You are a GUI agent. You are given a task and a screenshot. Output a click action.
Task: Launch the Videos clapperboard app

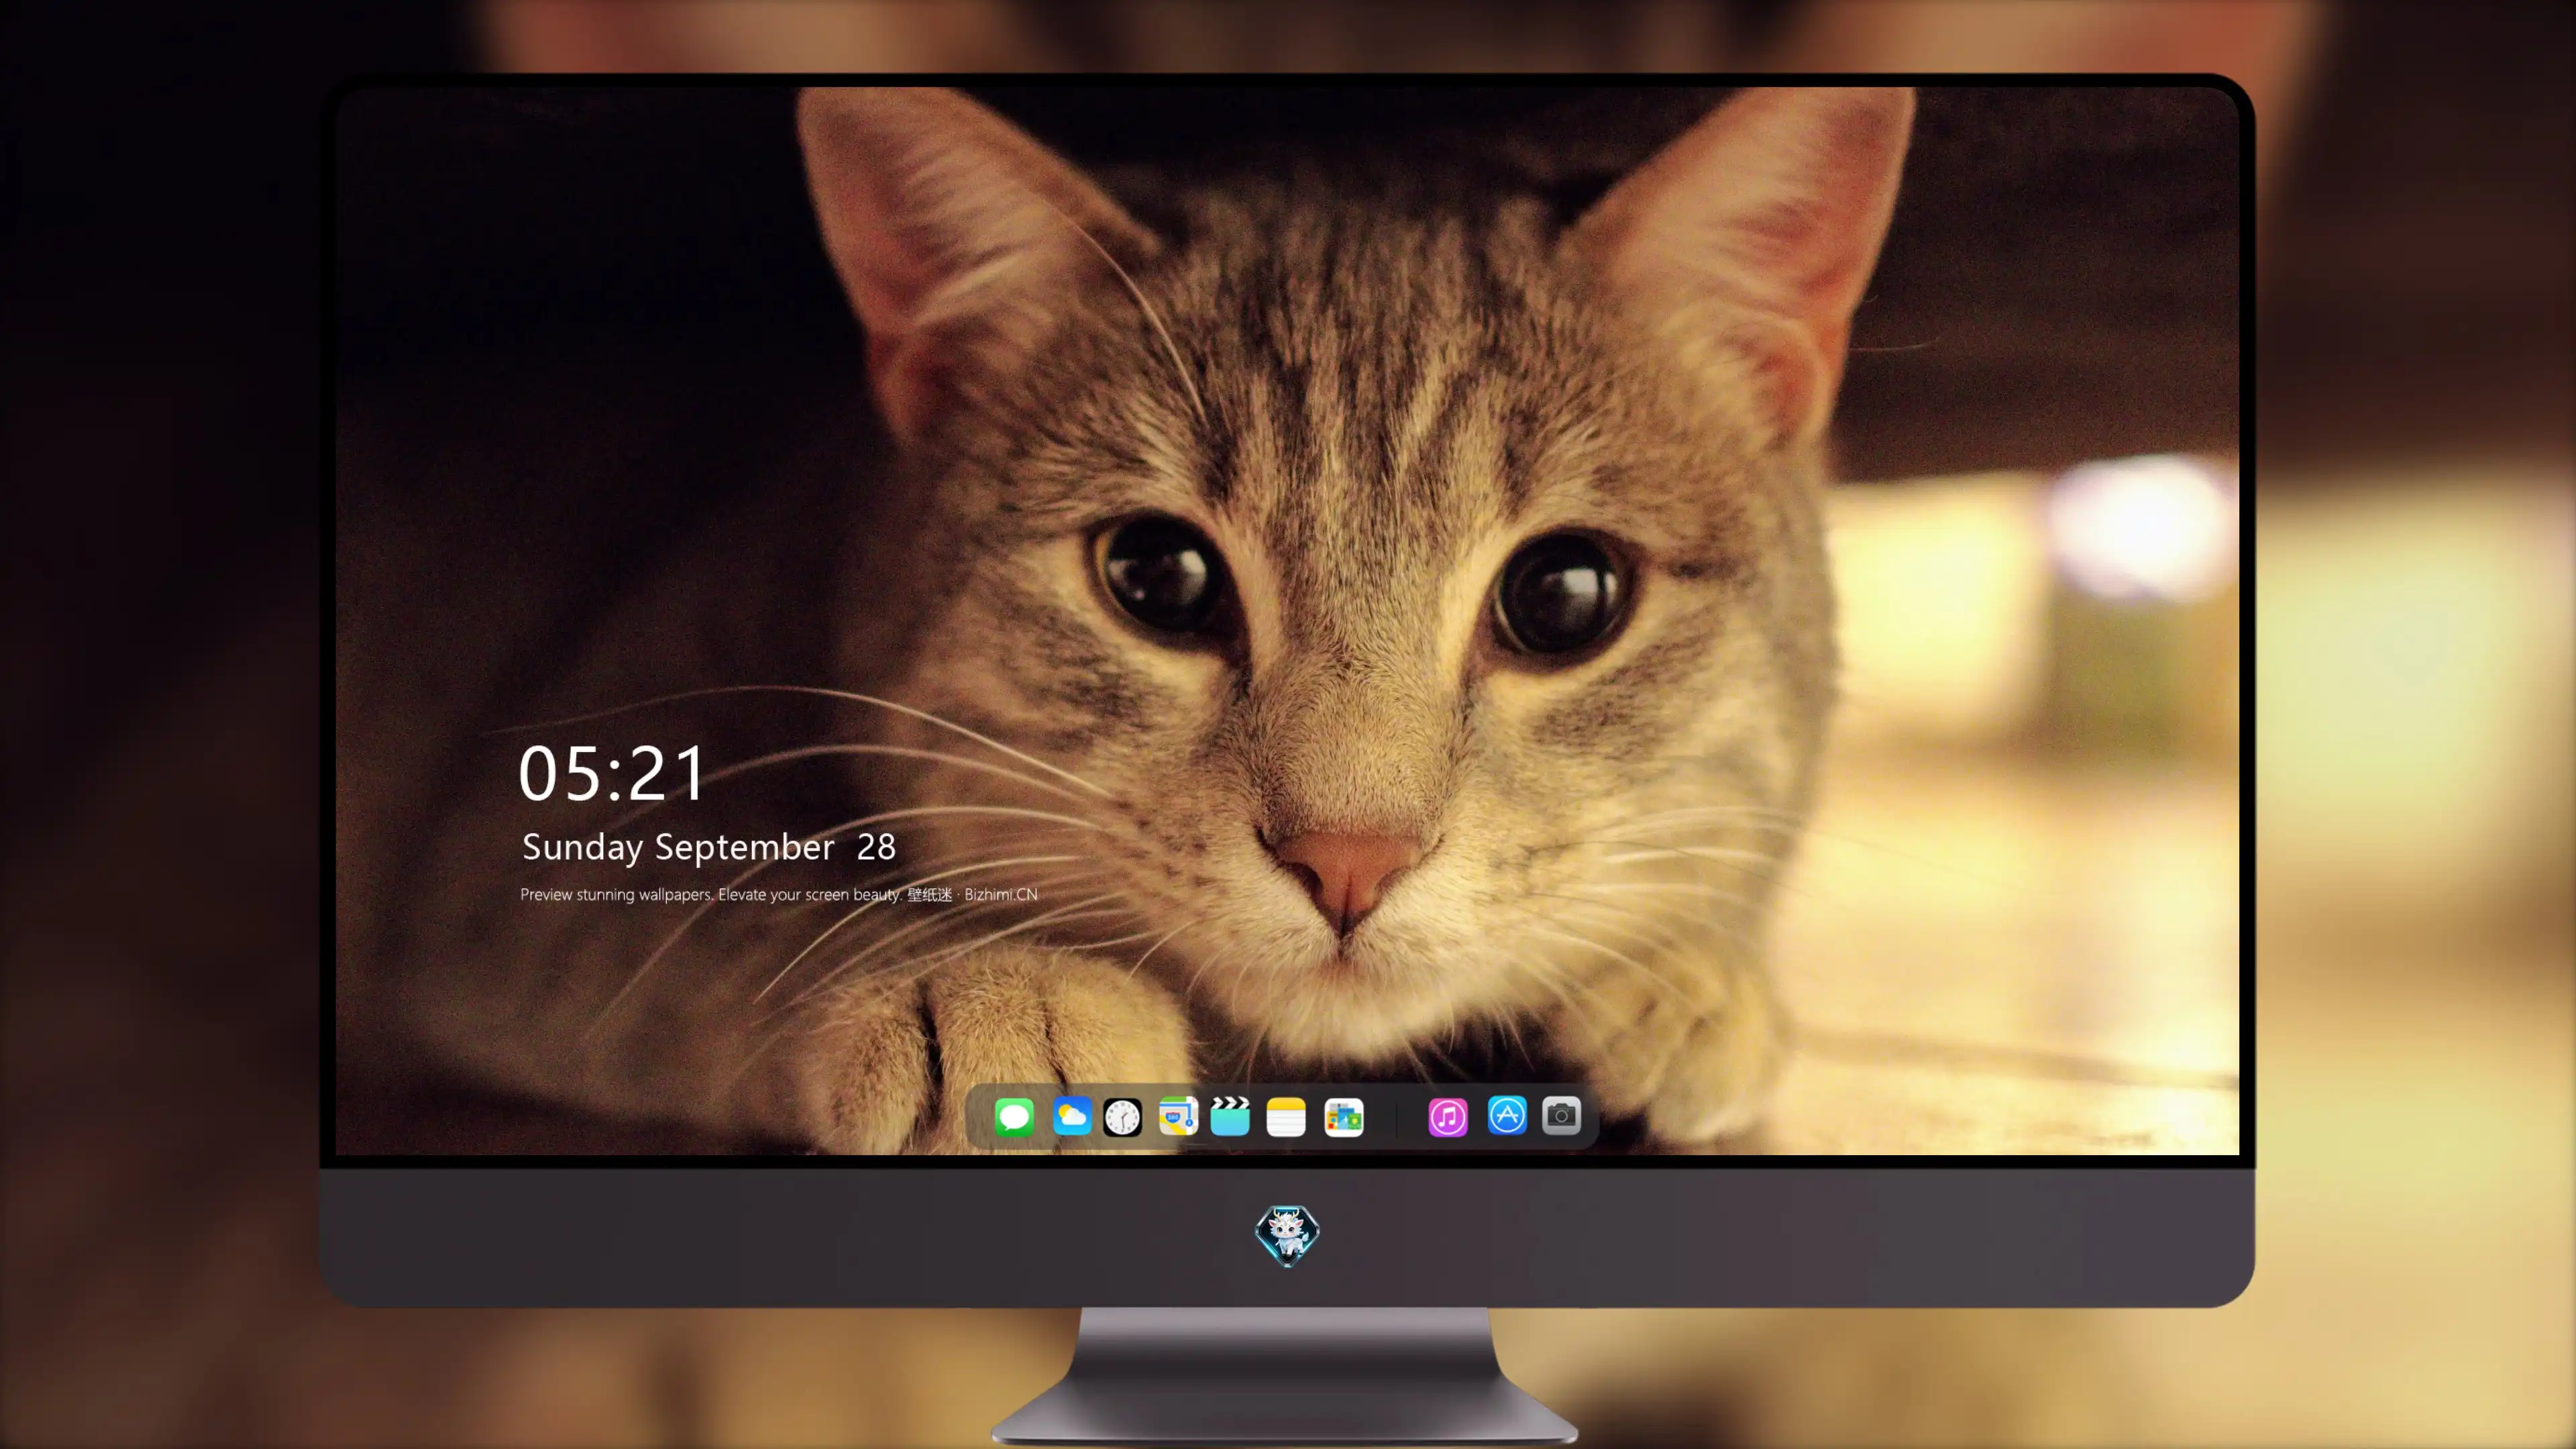(x=1230, y=1116)
